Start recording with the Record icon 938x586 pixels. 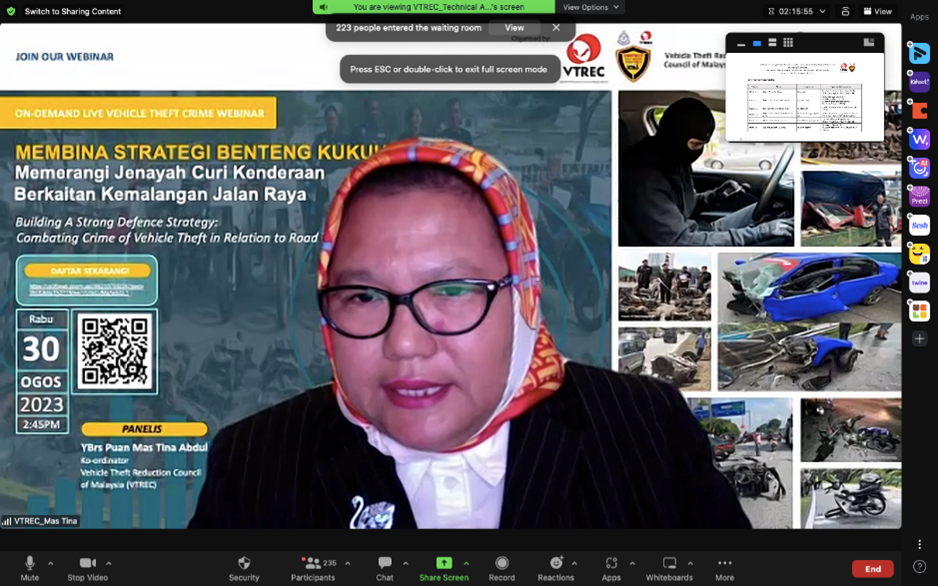pyautogui.click(x=502, y=568)
